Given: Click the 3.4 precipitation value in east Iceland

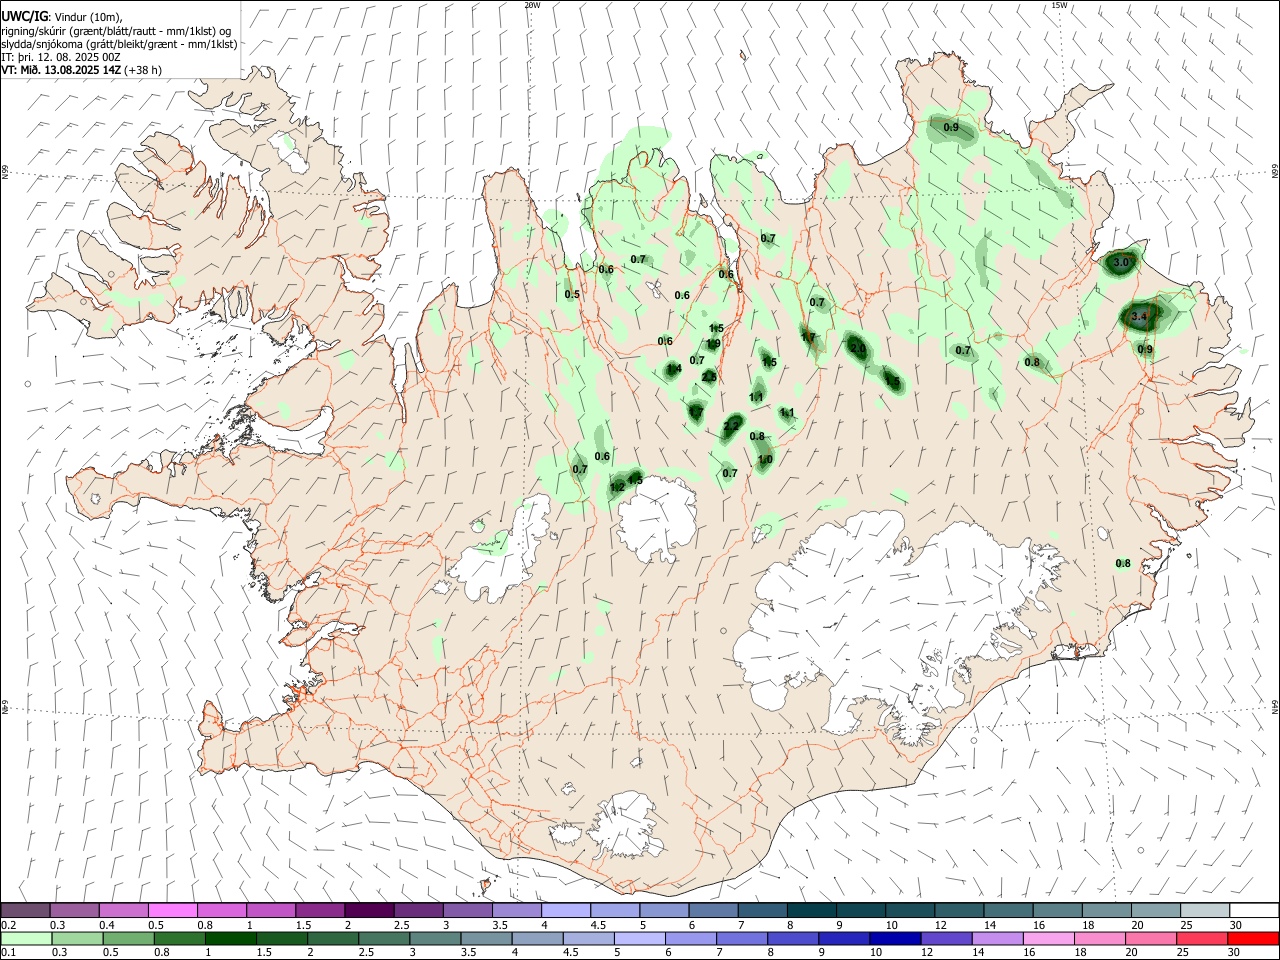Looking at the screenshot, I should tap(1138, 316).
